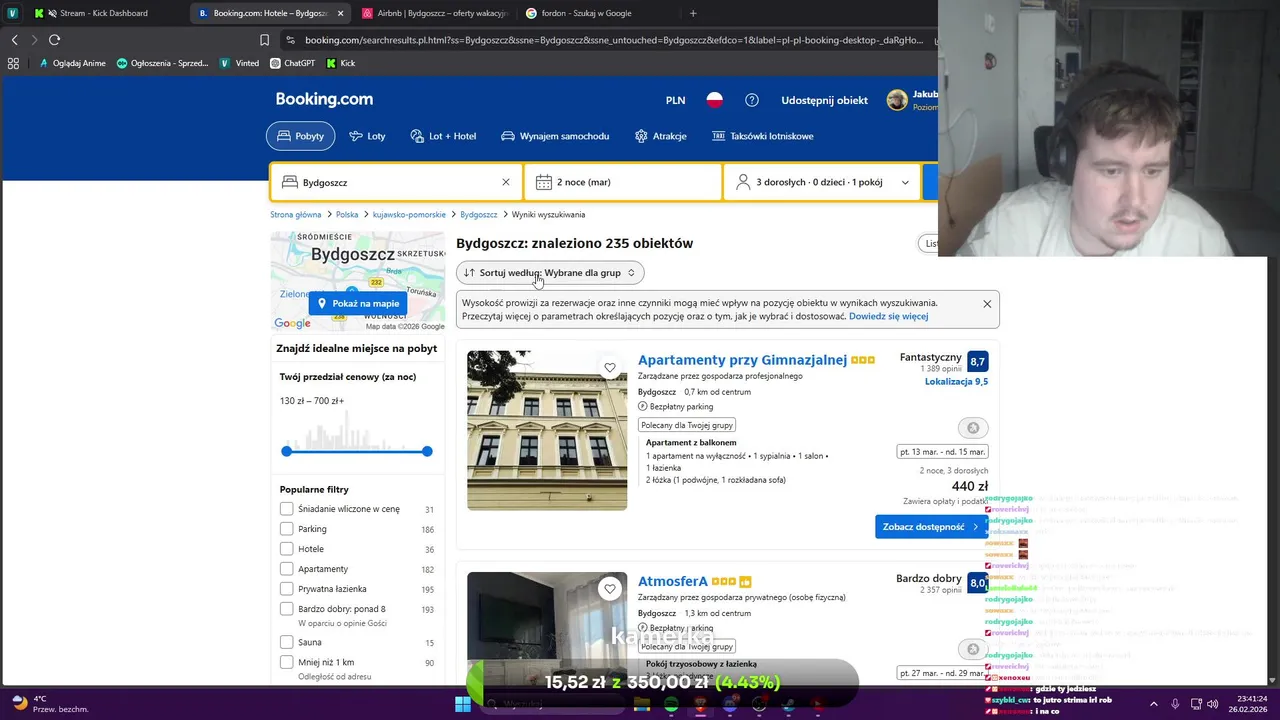Save AtmosferA listing with heart icon

point(610,589)
